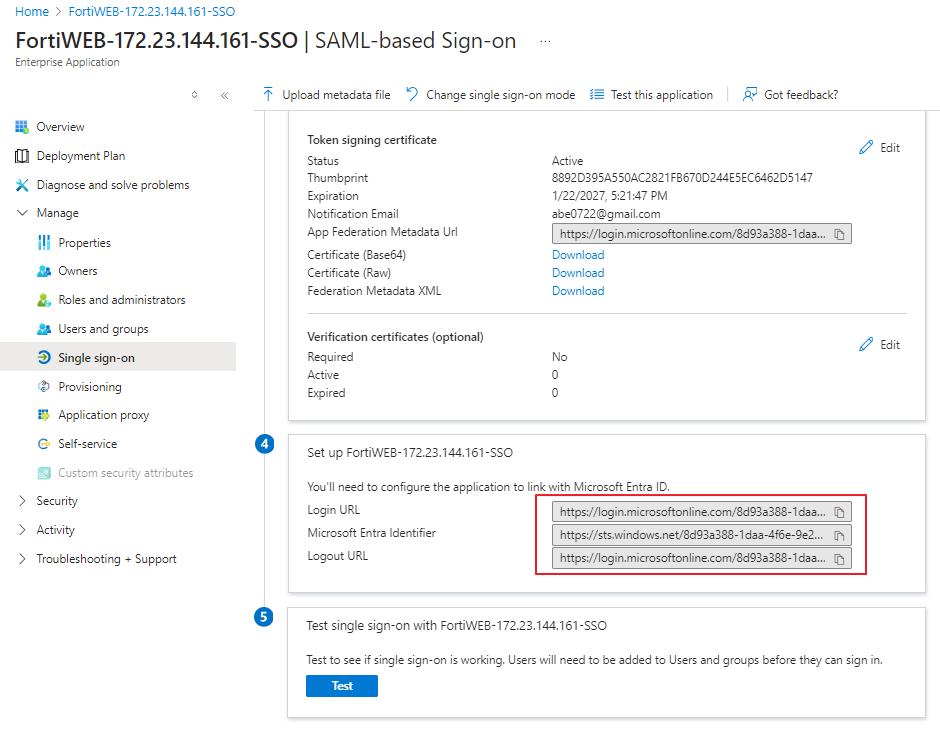Download the Certificate (Base64)
Screen dimensions: 940x730
[x=578, y=254]
